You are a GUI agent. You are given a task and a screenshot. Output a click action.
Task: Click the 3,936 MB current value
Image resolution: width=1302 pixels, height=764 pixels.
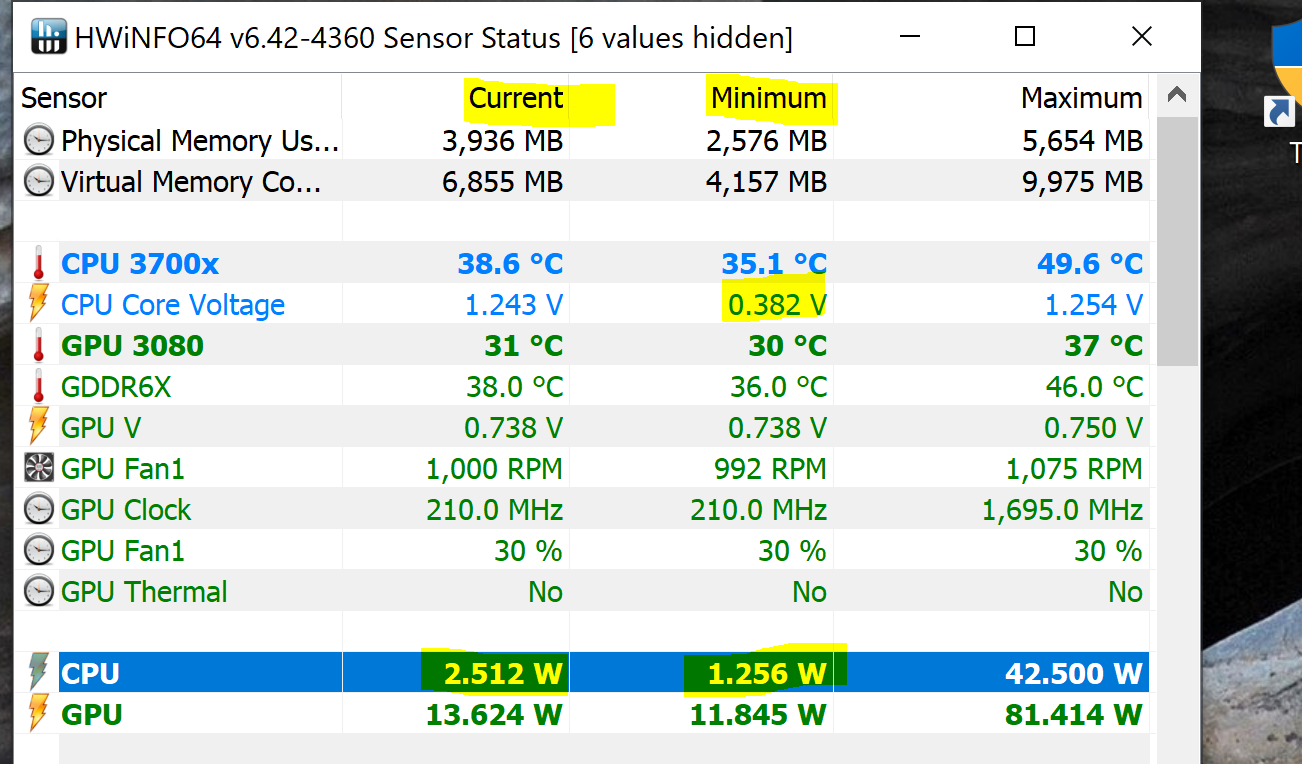(x=503, y=141)
